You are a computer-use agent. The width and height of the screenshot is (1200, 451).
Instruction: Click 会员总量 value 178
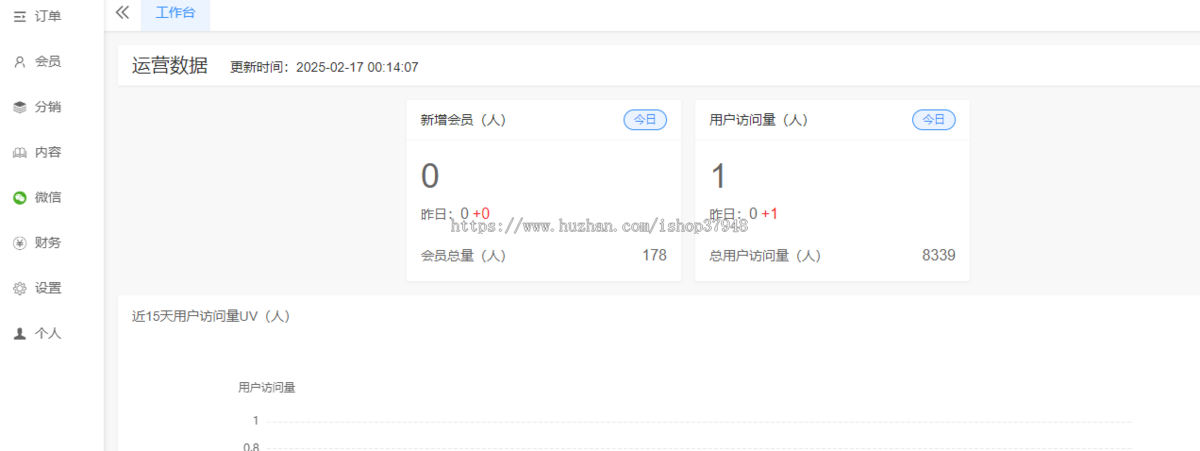point(654,255)
